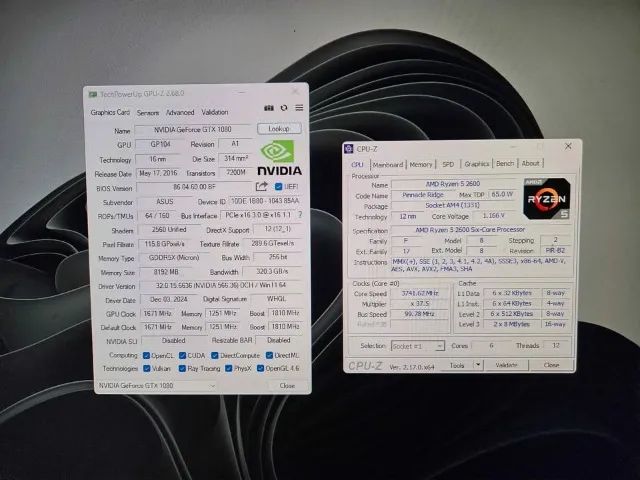Screen dimensions: 640x480
Task: Click the CPU-Z title bar app icon
Action: (349, 149)
